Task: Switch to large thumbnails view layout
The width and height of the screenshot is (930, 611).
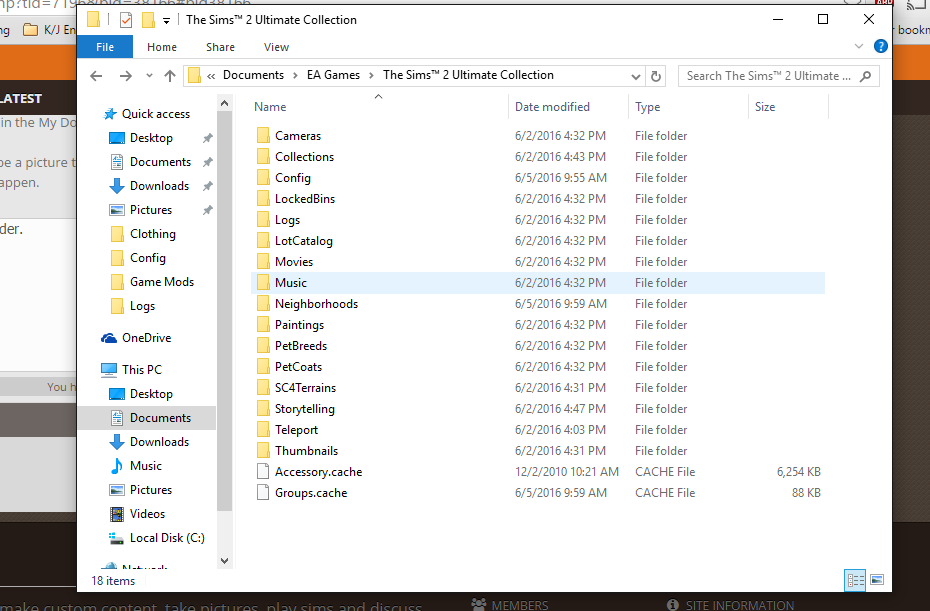Action: pos(877,579)
